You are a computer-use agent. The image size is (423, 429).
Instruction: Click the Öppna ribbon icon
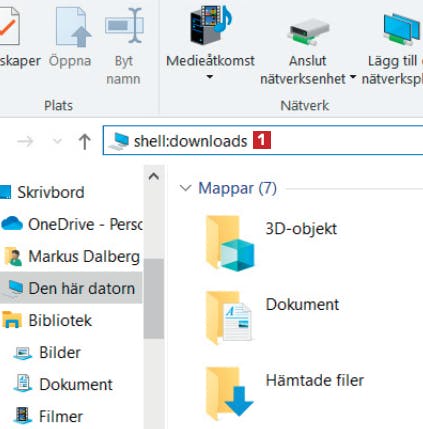click(73, 27)
